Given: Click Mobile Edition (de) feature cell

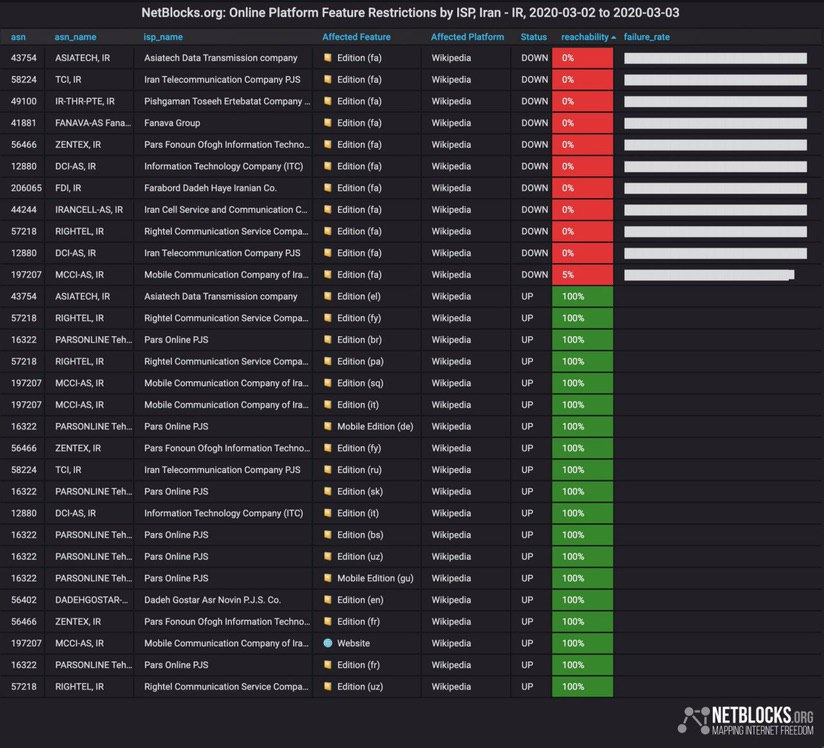Looking at the screenshot, I should coord(375,426).
